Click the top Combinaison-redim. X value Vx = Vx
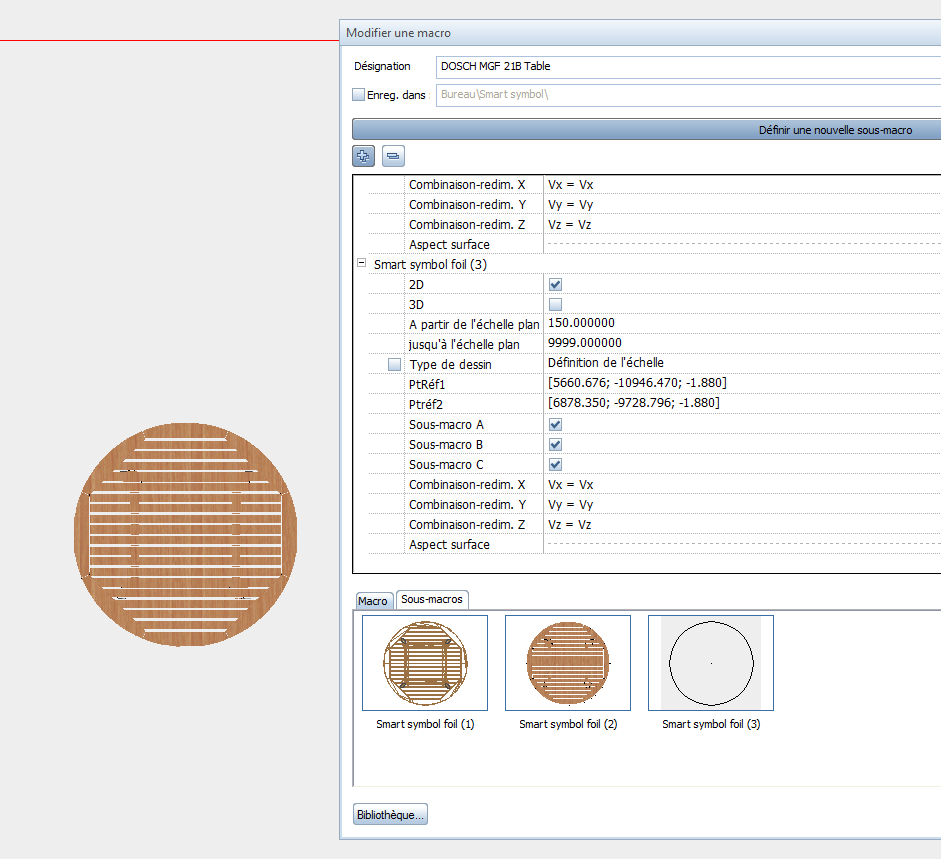This screenshot has width=941, height=859. (x=570, y=185)
